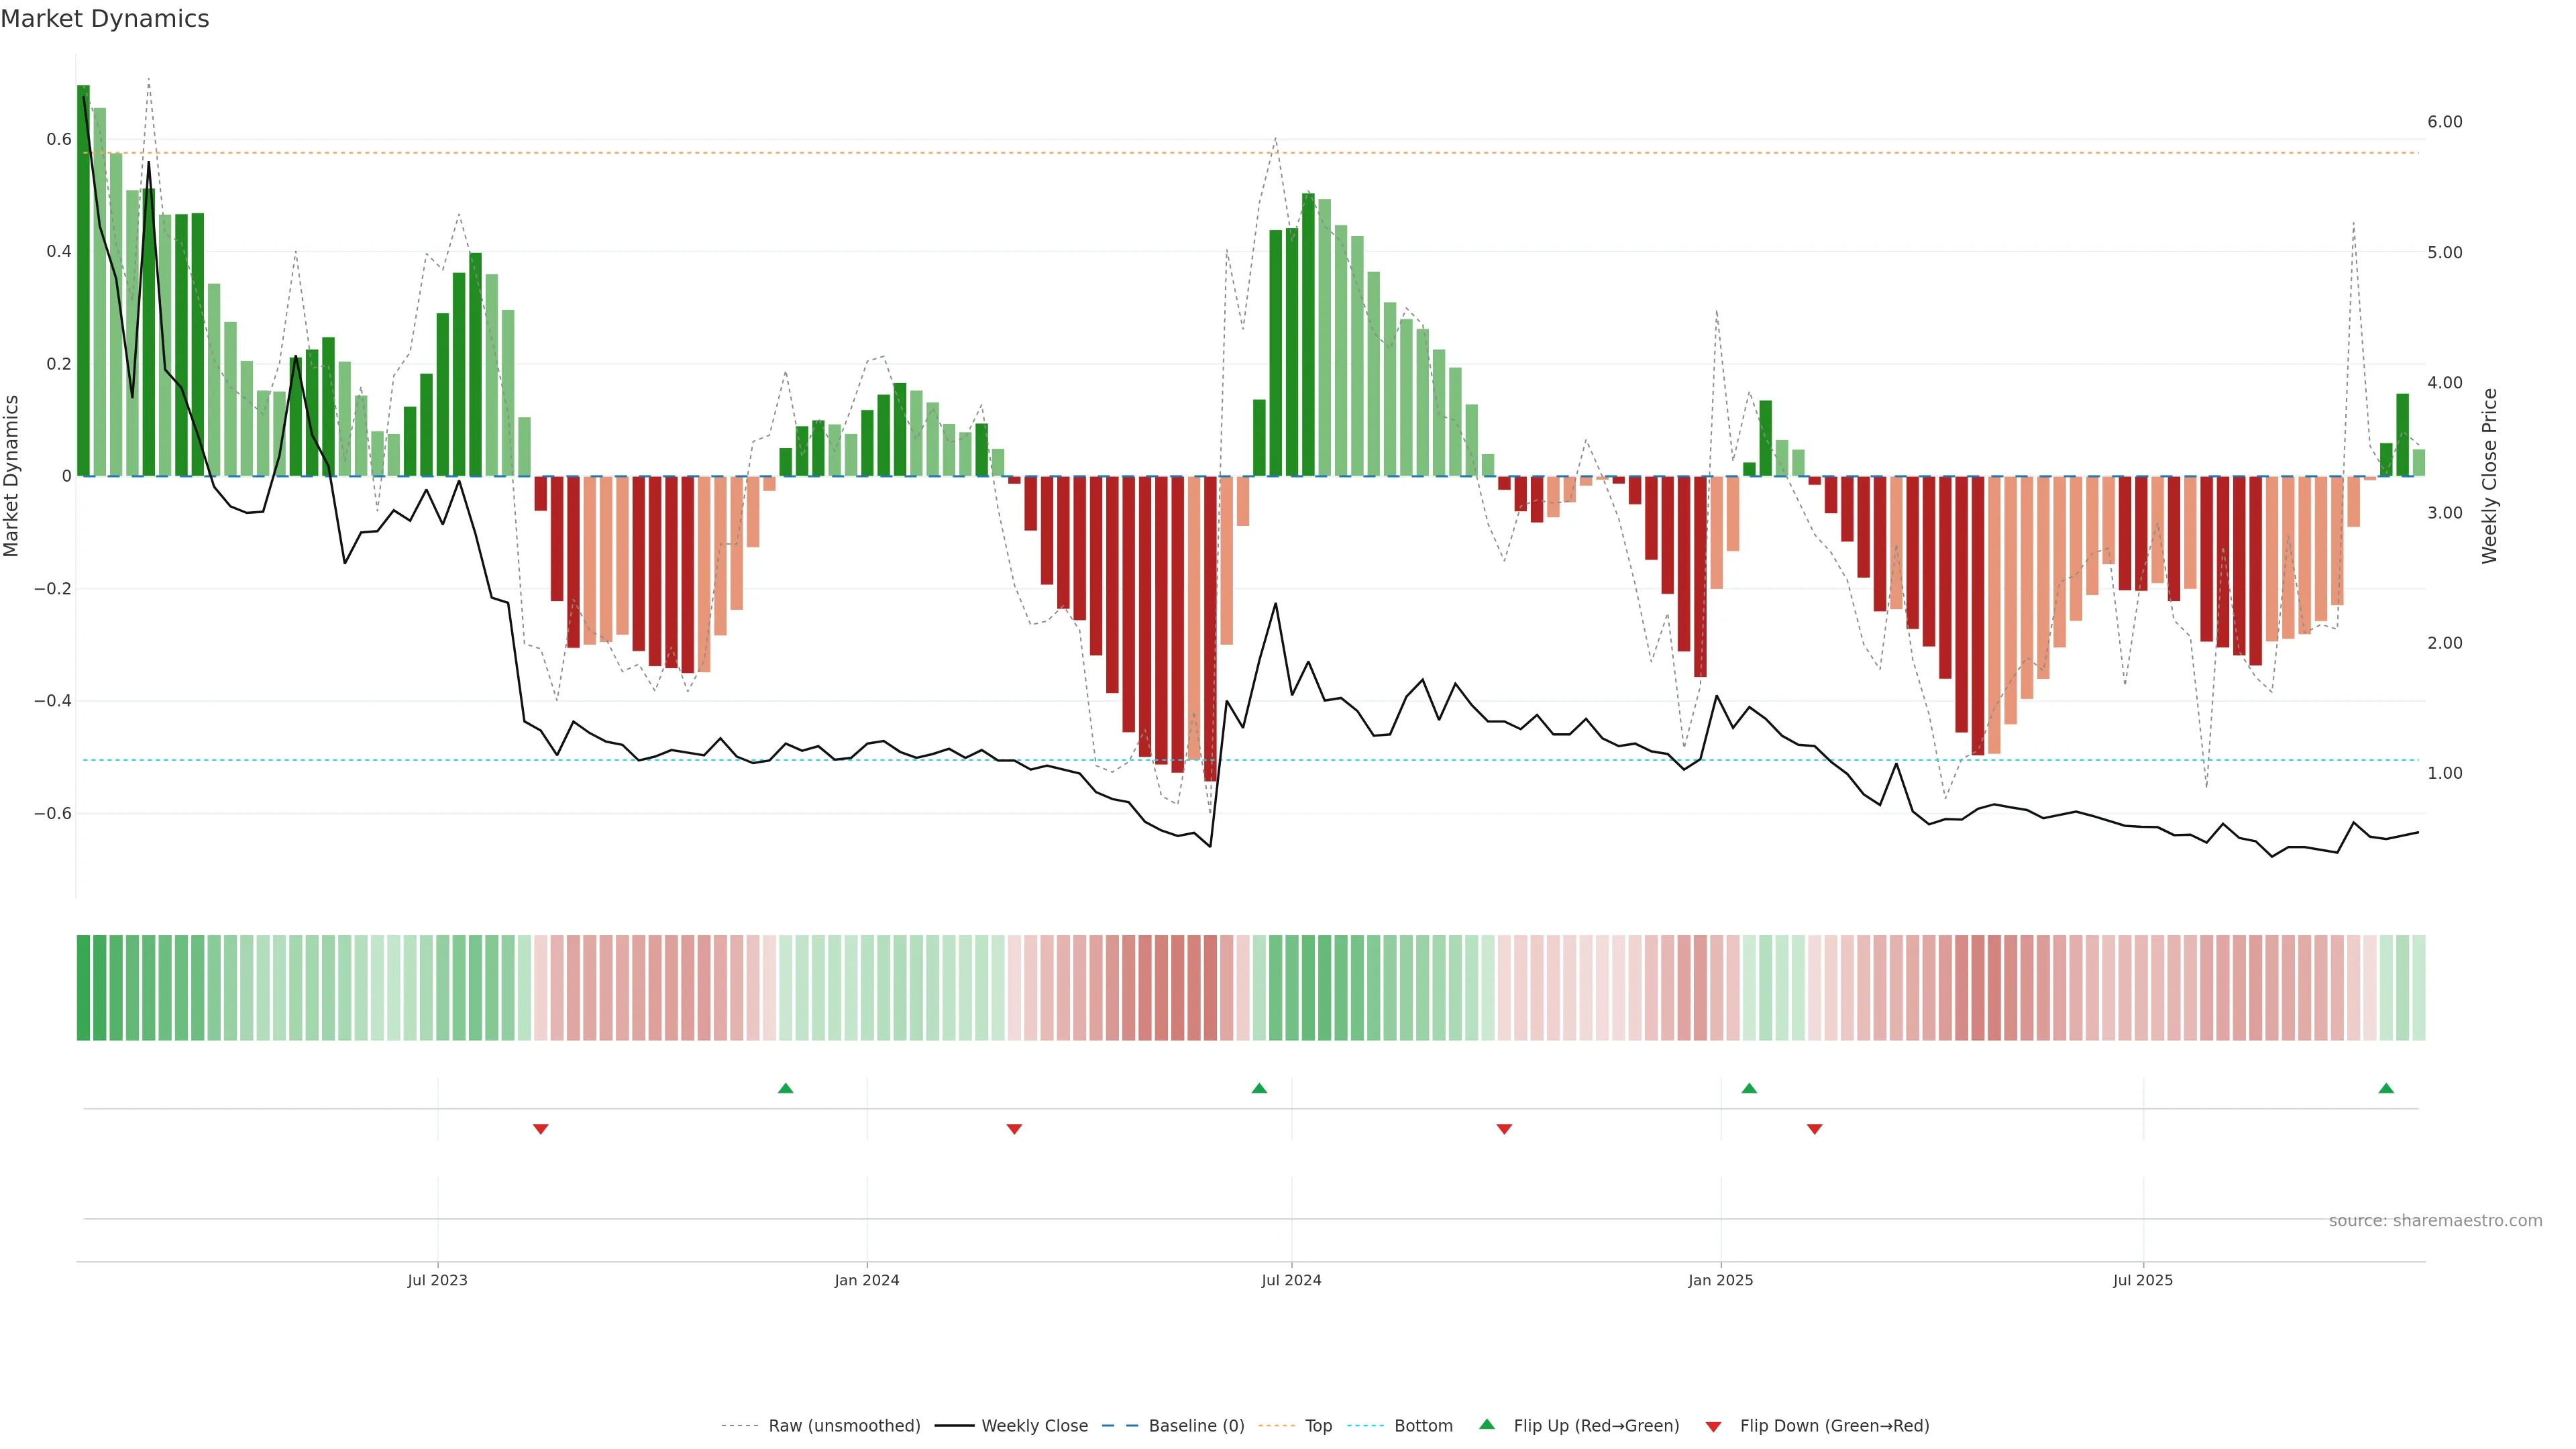Click the Flip Up legend triangle icon

(1487, 1424)
